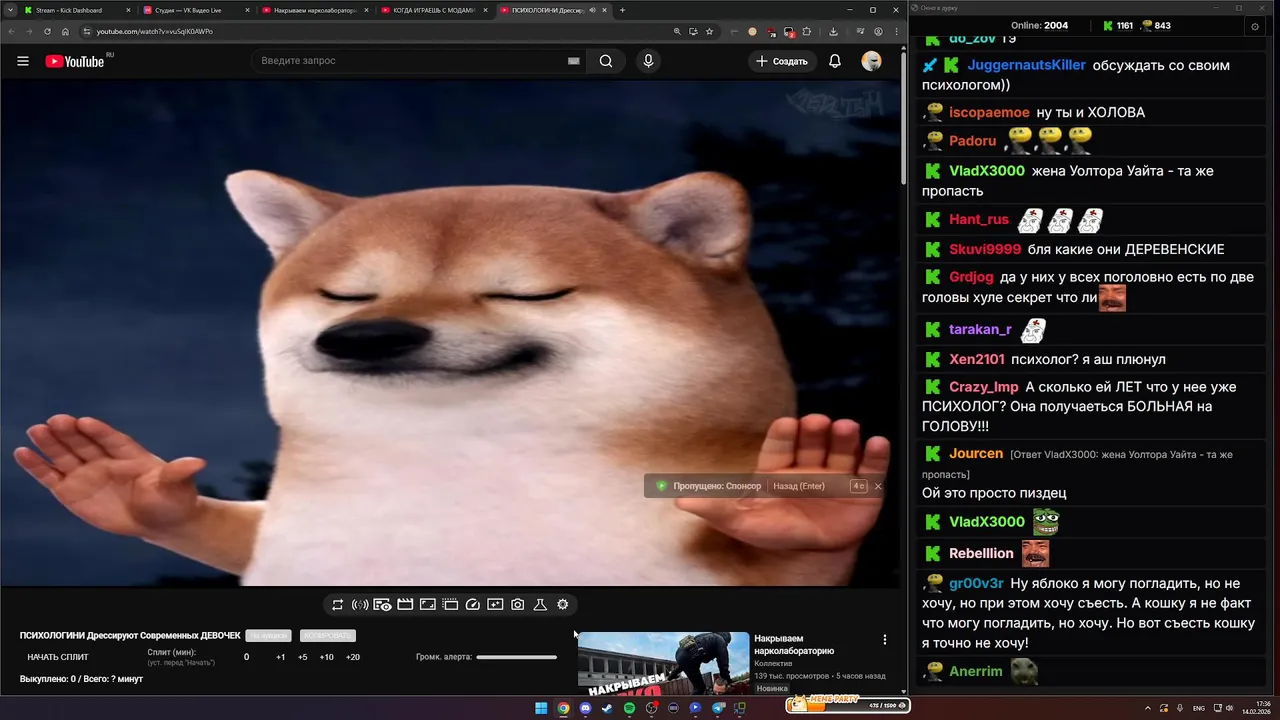Open a new Chrome tab
This screenshot has width=1280, height=720.
(622, 10)
